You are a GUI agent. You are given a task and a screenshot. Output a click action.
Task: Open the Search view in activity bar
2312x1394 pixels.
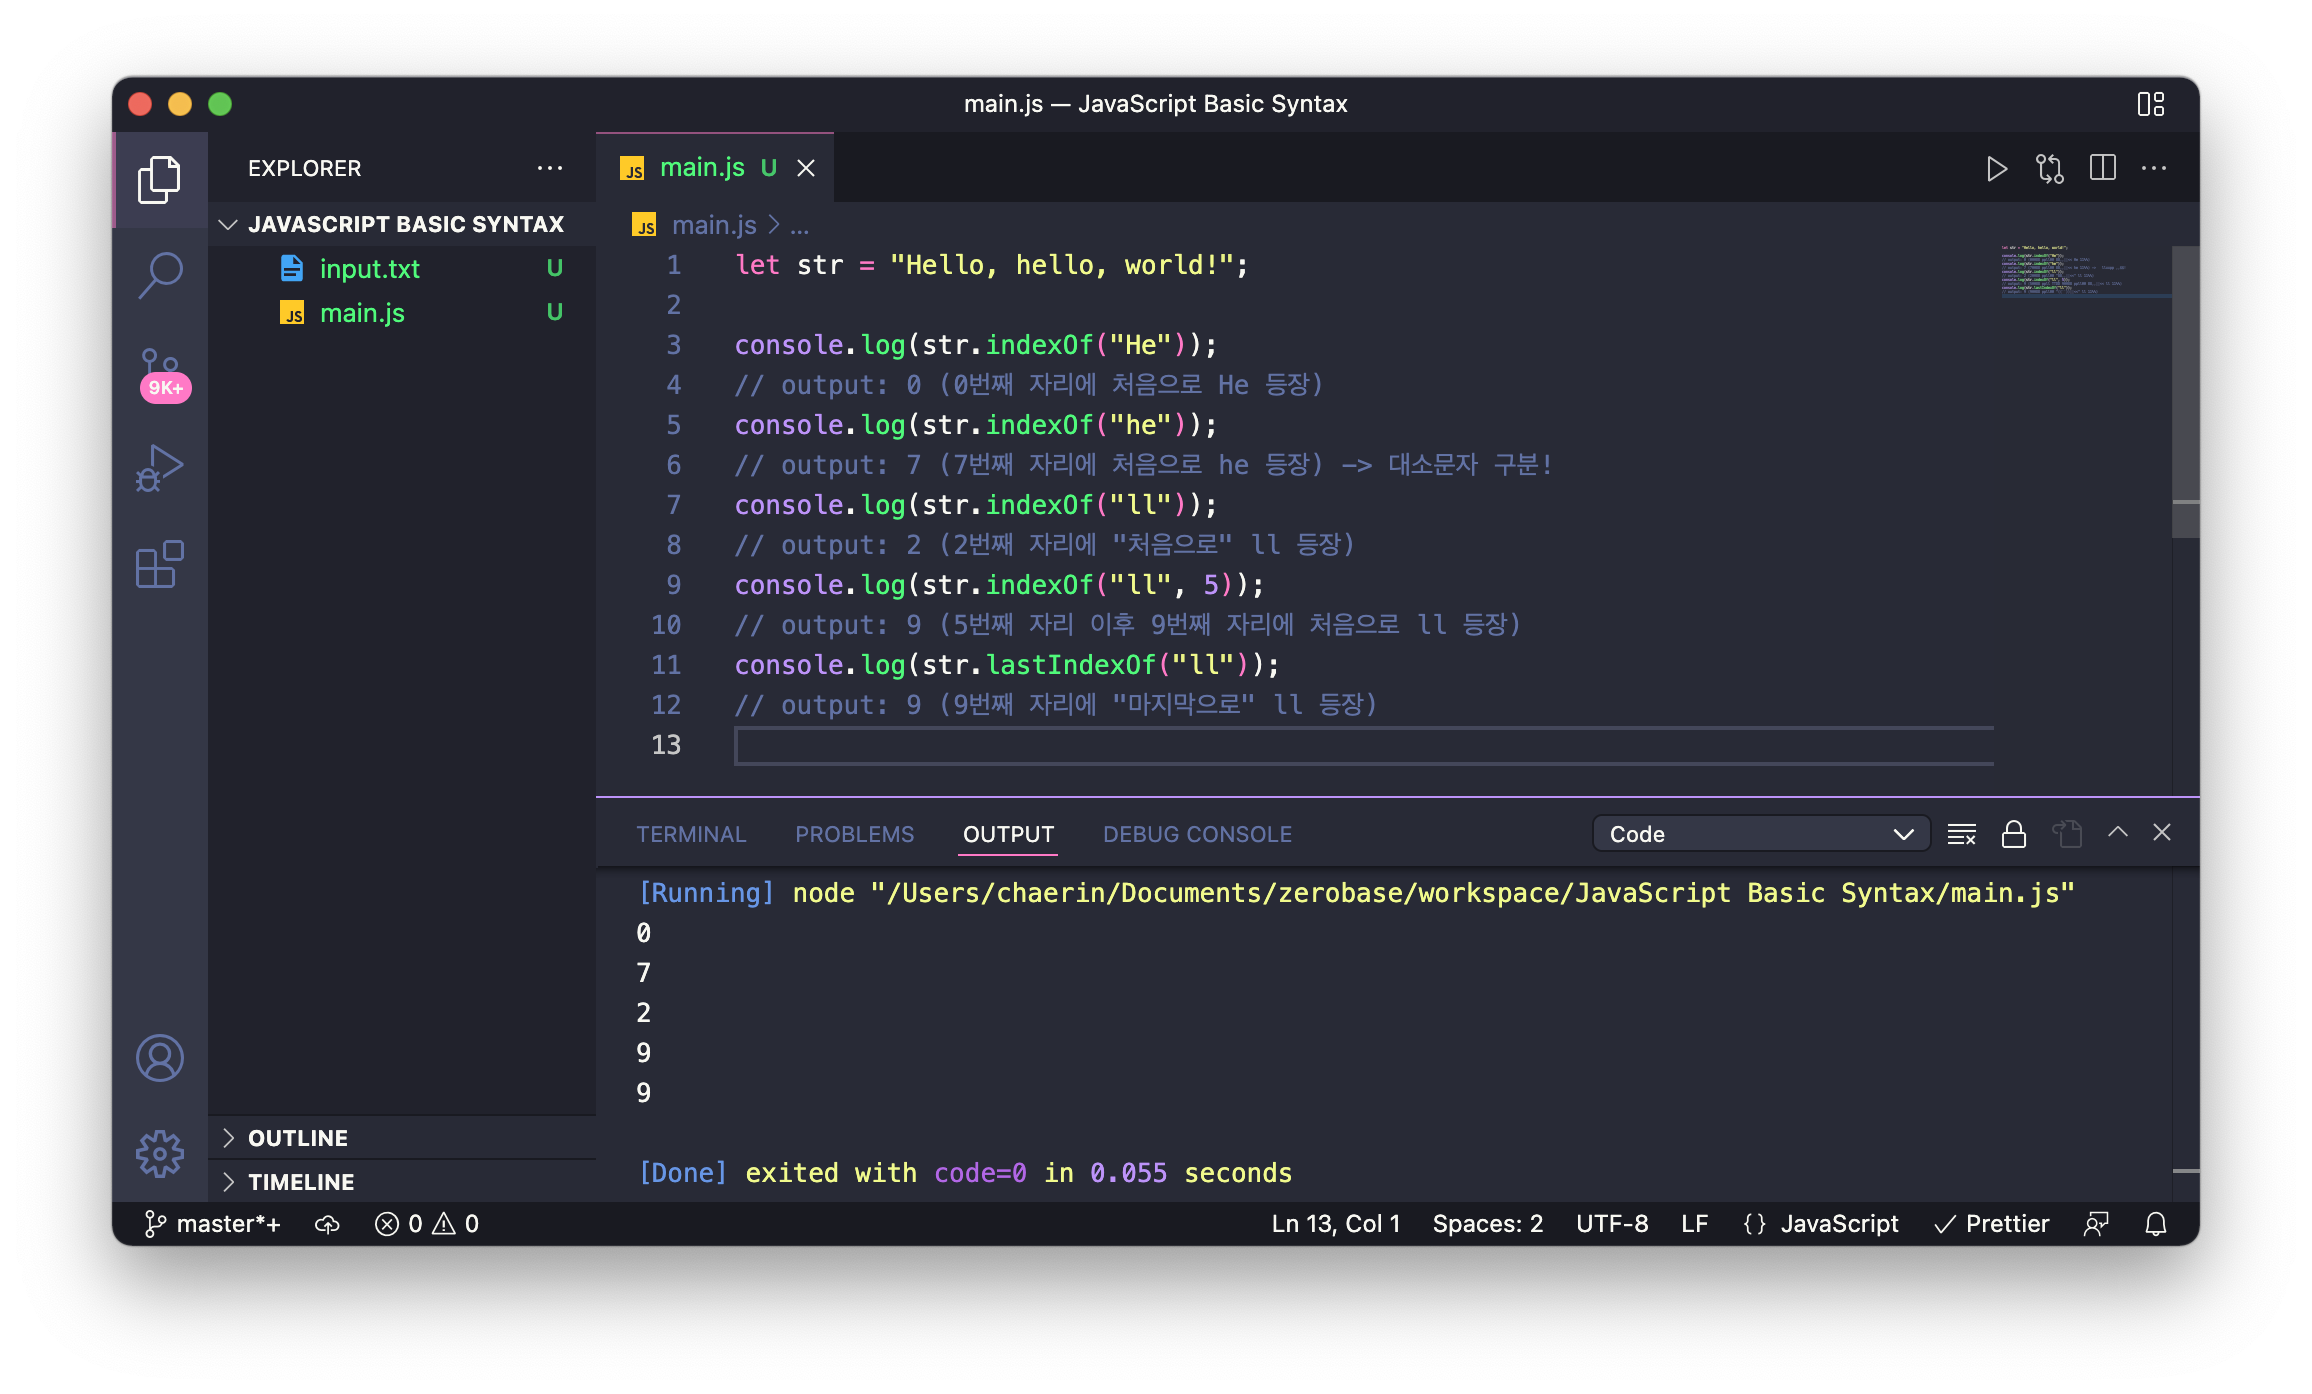point(160,274)
